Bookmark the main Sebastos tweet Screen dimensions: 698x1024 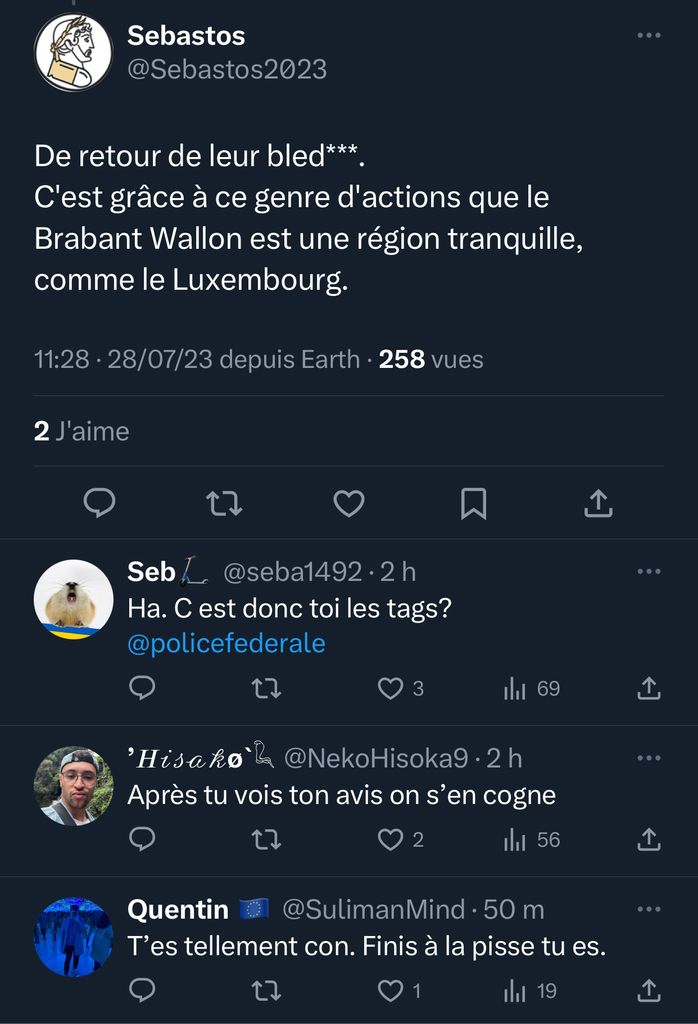473,503
